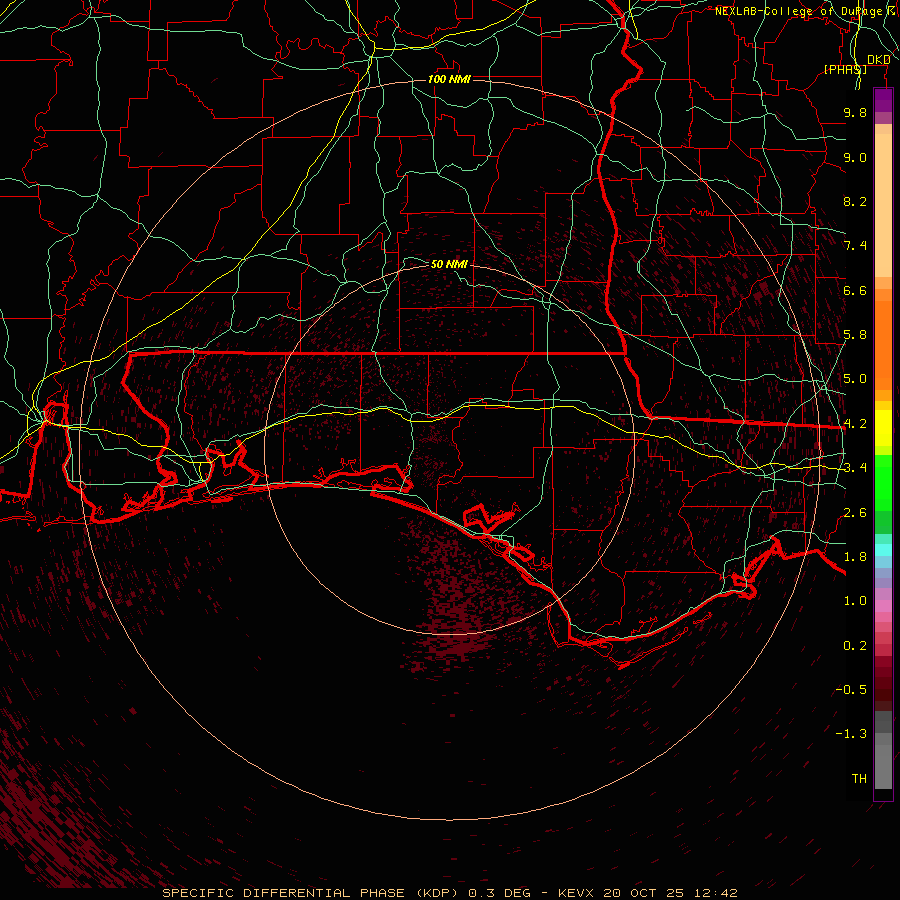Click the 5.0 value on the color scale
Viewport: 900px width, 900px height.
point(855,379)
